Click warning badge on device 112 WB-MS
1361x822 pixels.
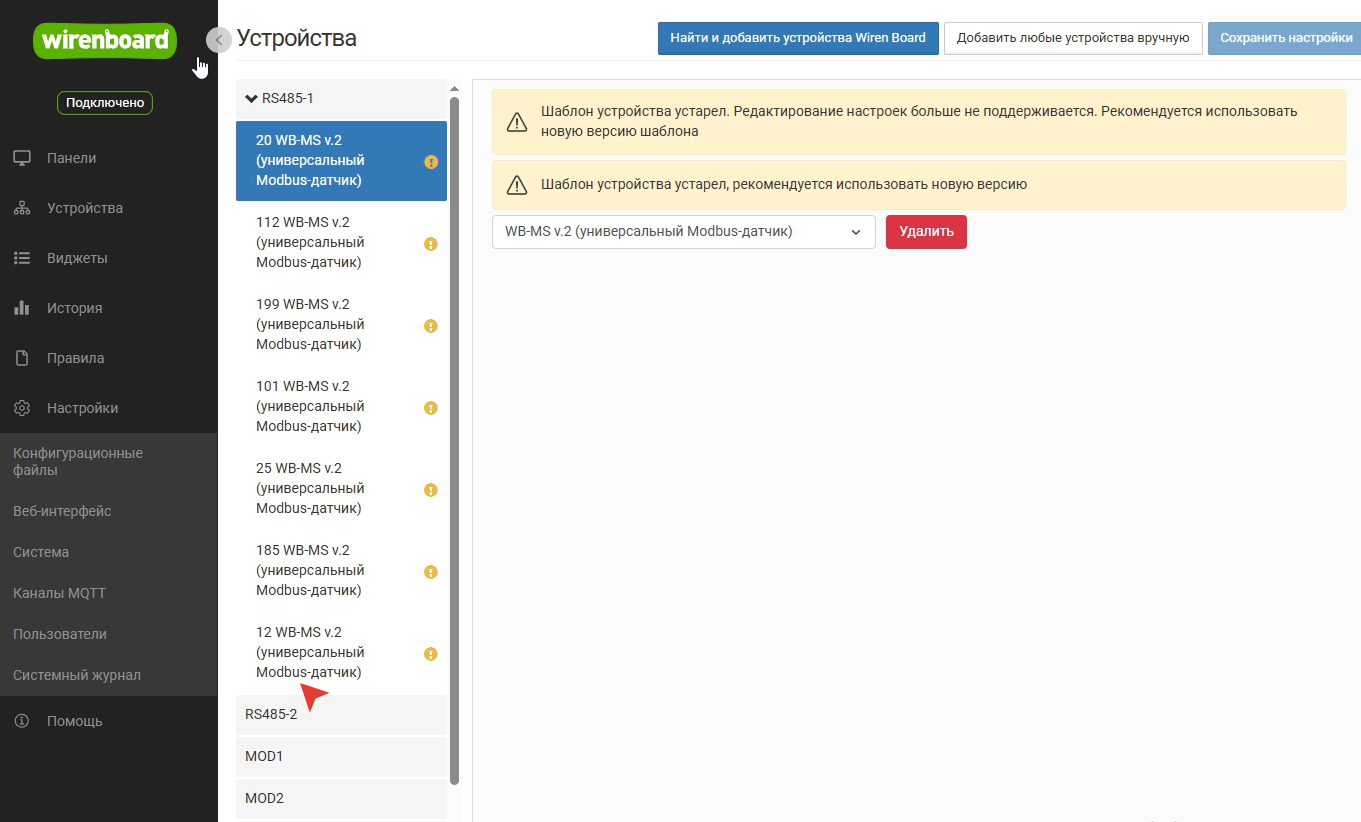[431, 243]
